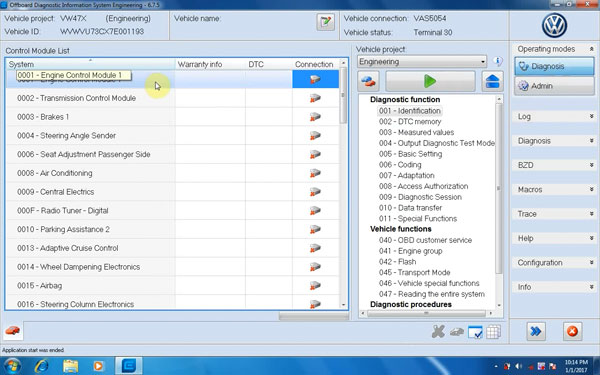Viewport: 600px width, 375px height.
Task: Click the Windows Start orb
Action: click(x=12, y=366)
